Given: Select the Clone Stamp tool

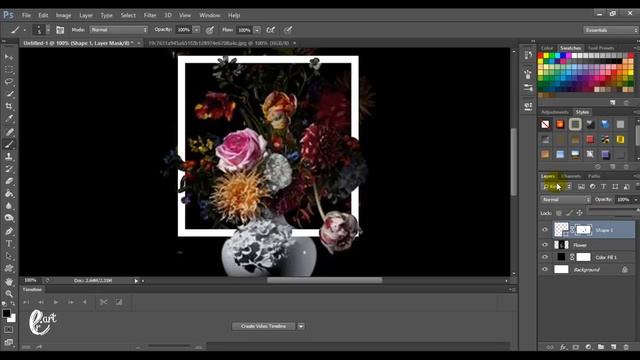Looking at the screenshot, I should coord(9,156).
